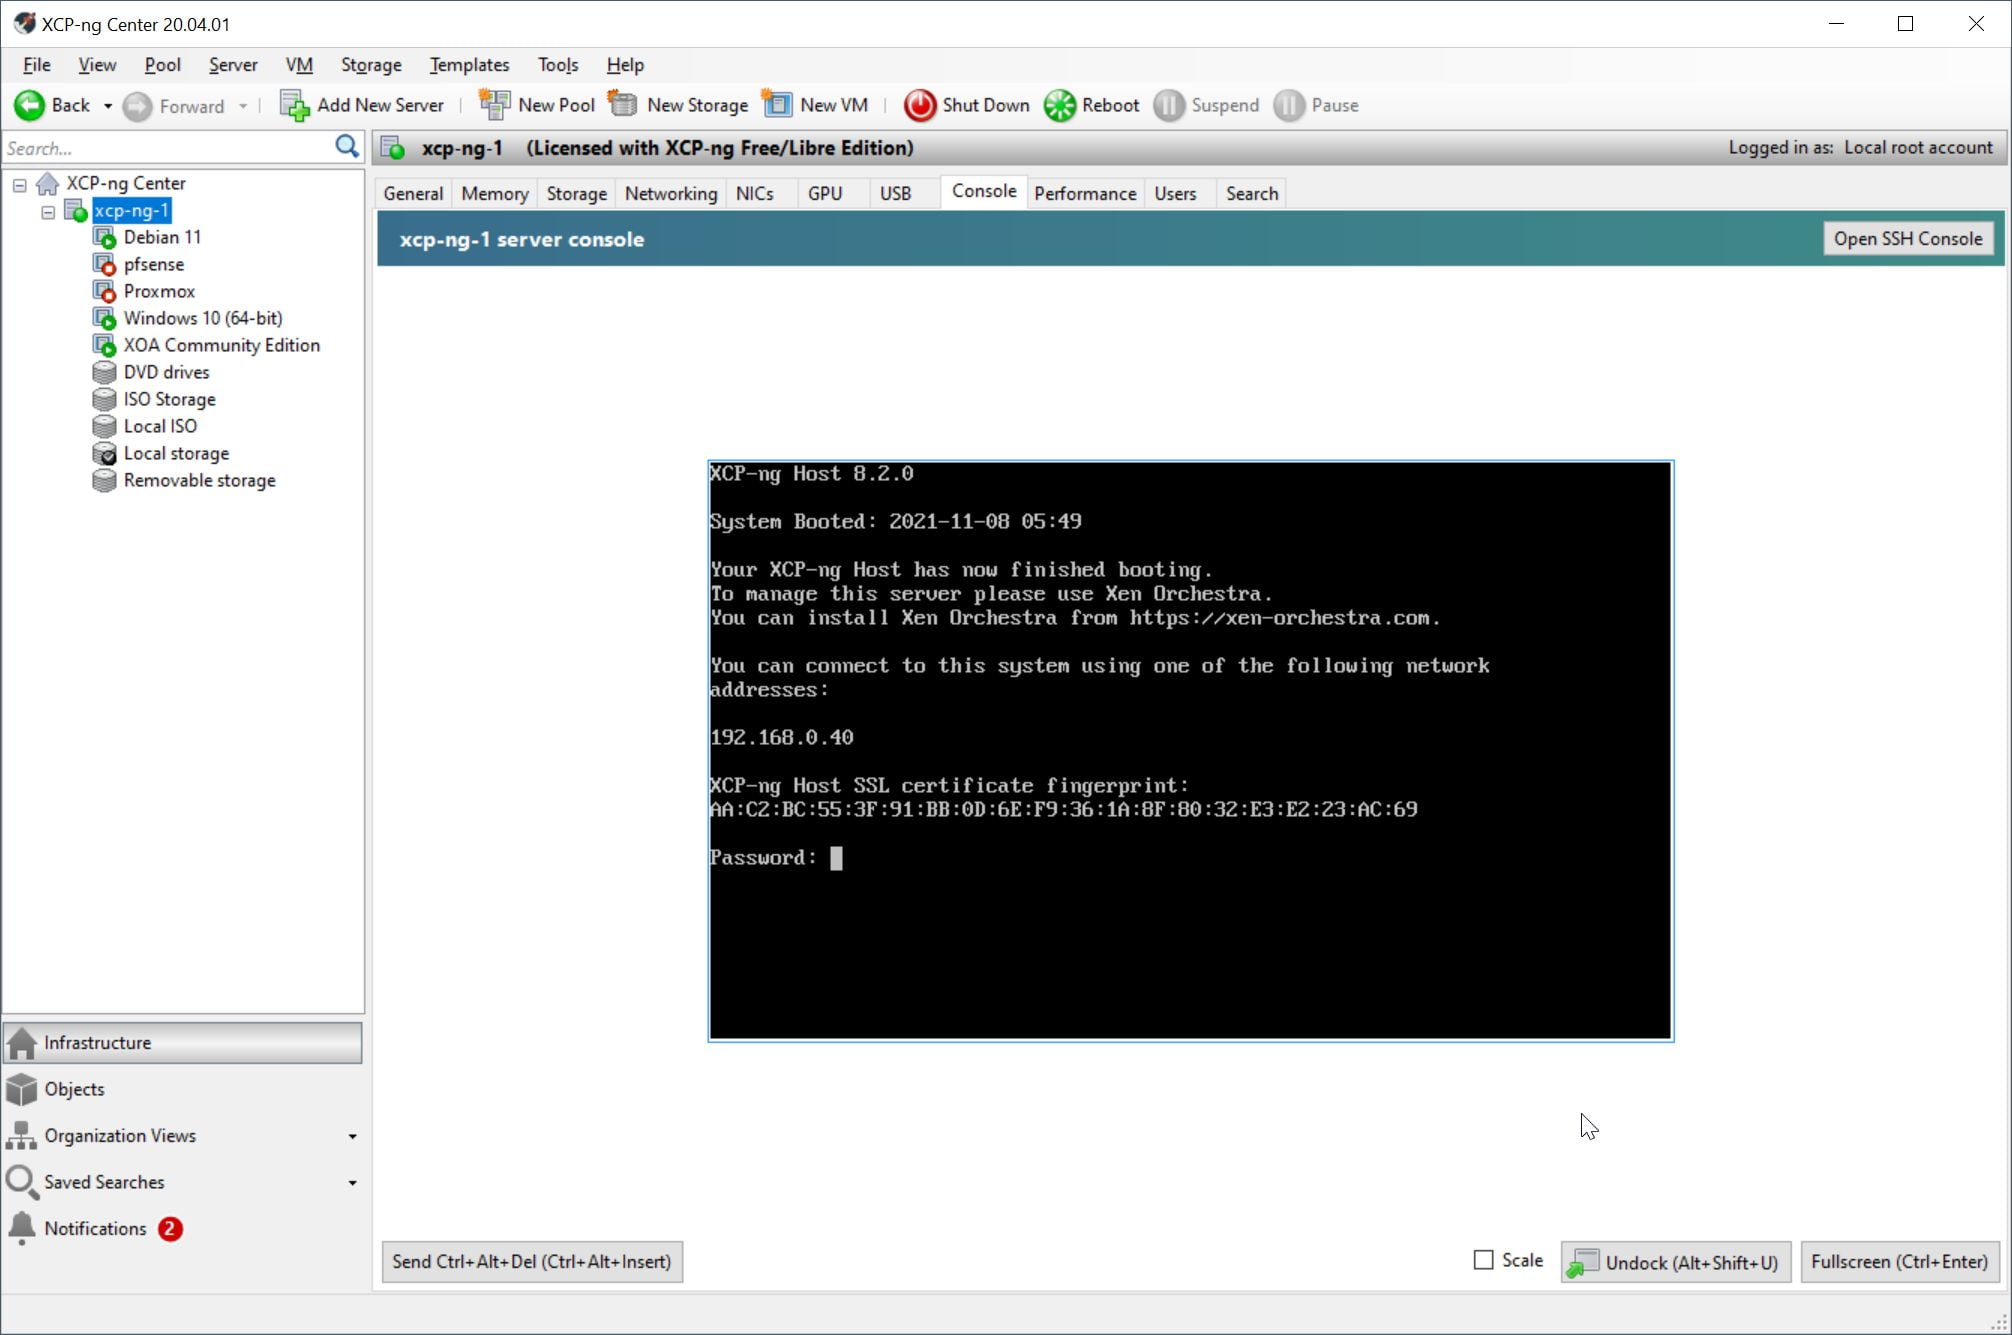Expand Saved Searches dropdown arrow

click(352, 1183)
